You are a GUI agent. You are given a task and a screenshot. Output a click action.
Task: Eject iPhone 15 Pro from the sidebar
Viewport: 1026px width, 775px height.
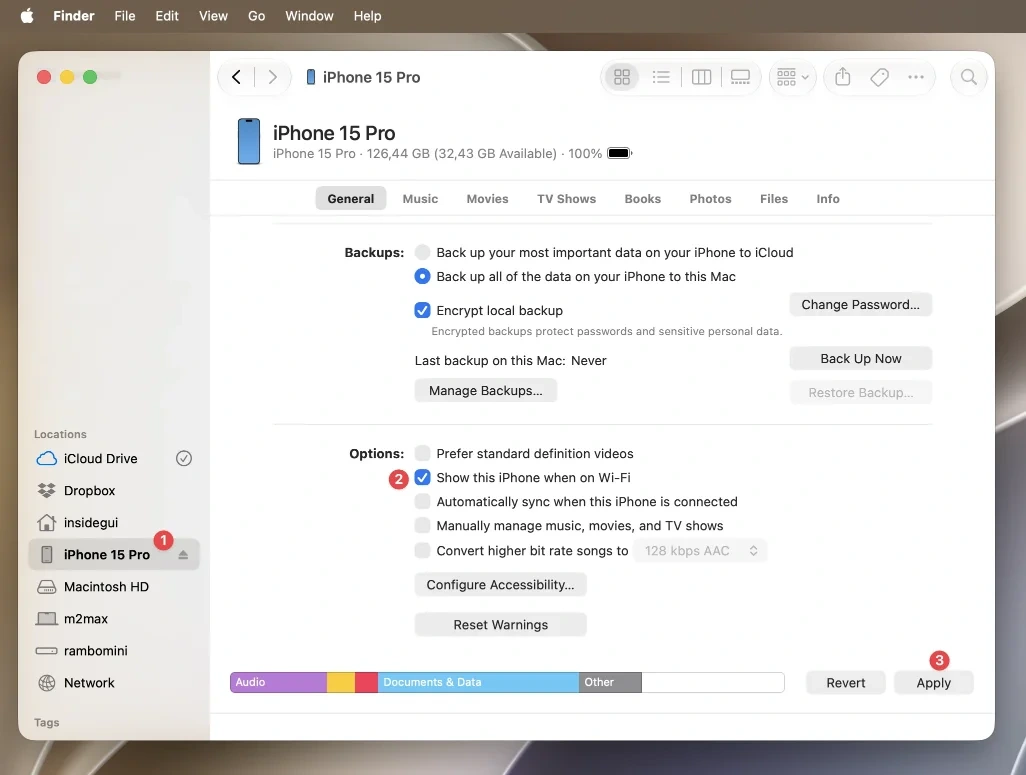(x=183, y=554)
